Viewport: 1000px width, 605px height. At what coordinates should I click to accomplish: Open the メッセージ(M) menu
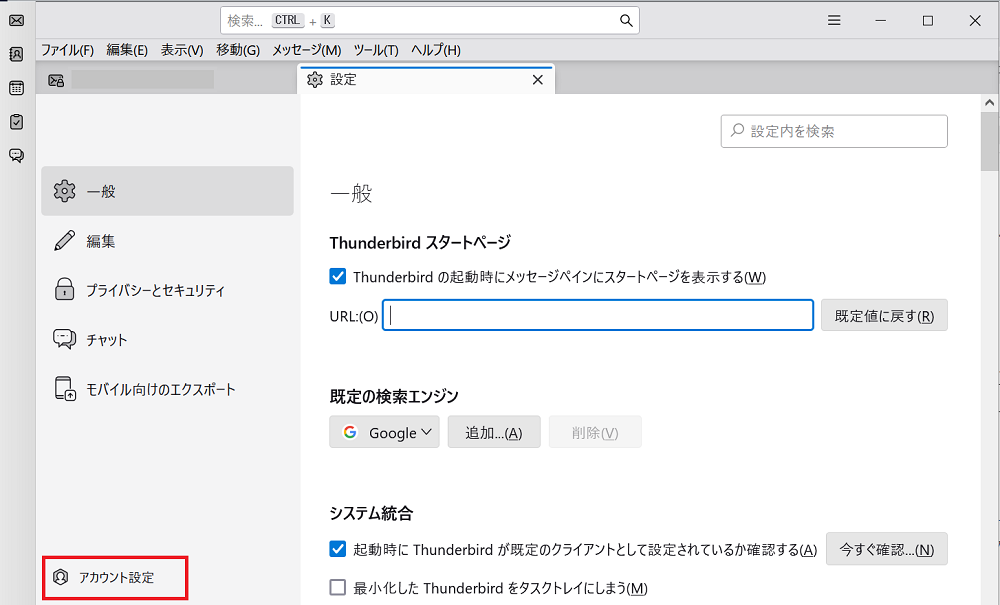[306, 50]
